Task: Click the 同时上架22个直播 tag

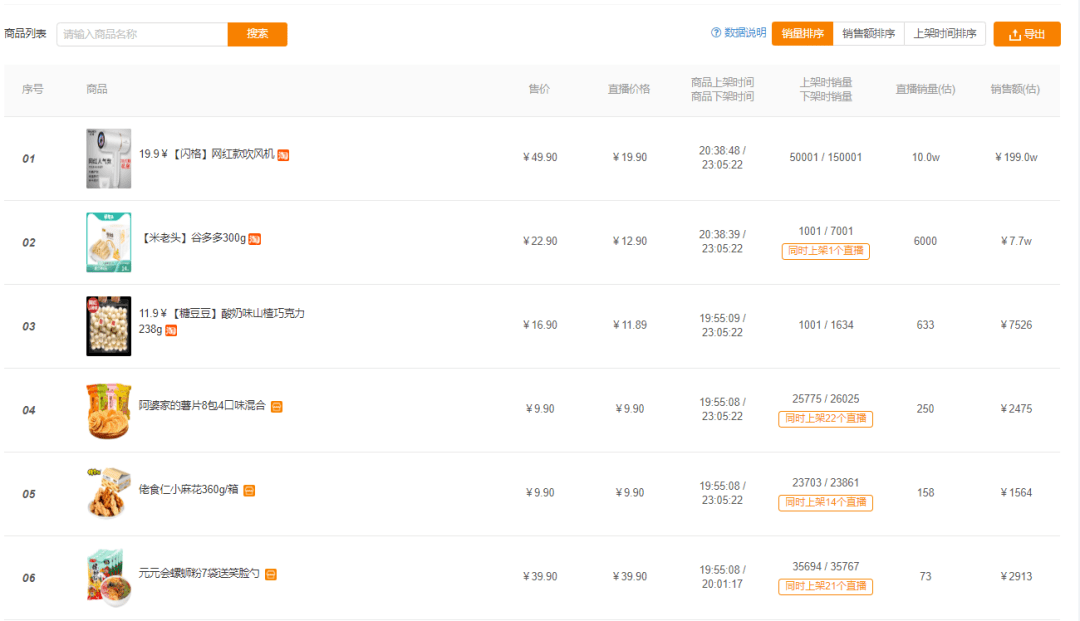Action: [825, 419]
